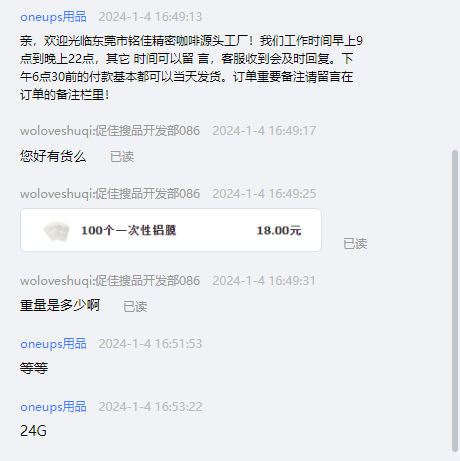Click the 24G reply message
Image resolution: width=460 pixels, height=461 pixels.
pyautogui.click(x=33, y=431)
